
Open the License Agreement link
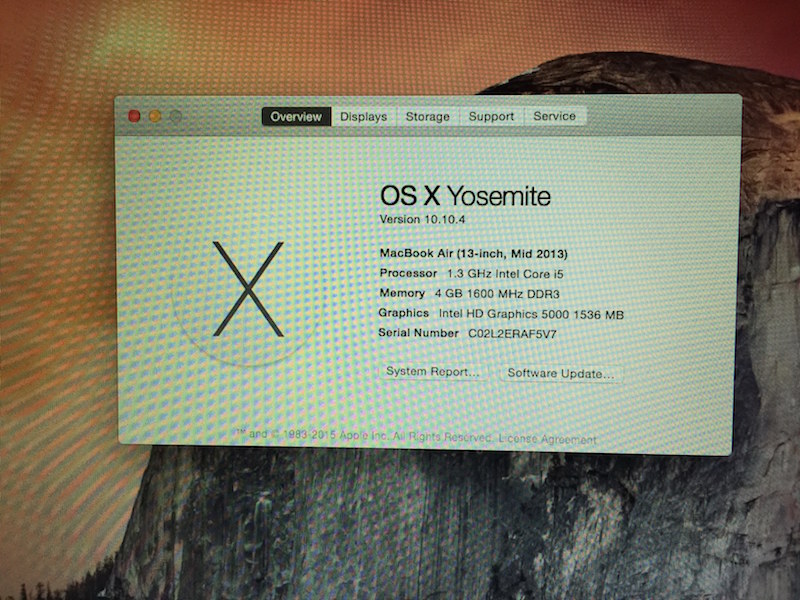(547, 439)
